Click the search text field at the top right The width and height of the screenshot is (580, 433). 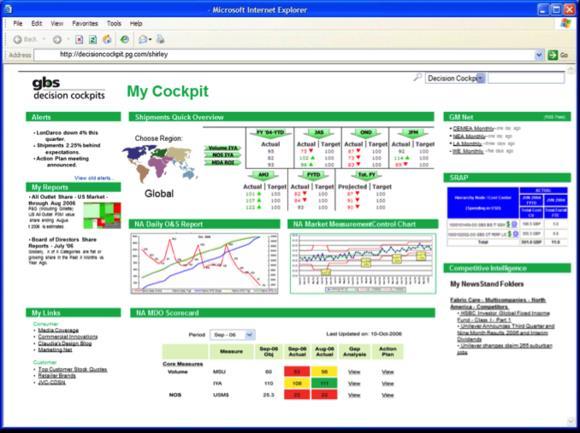click(526, 78)
